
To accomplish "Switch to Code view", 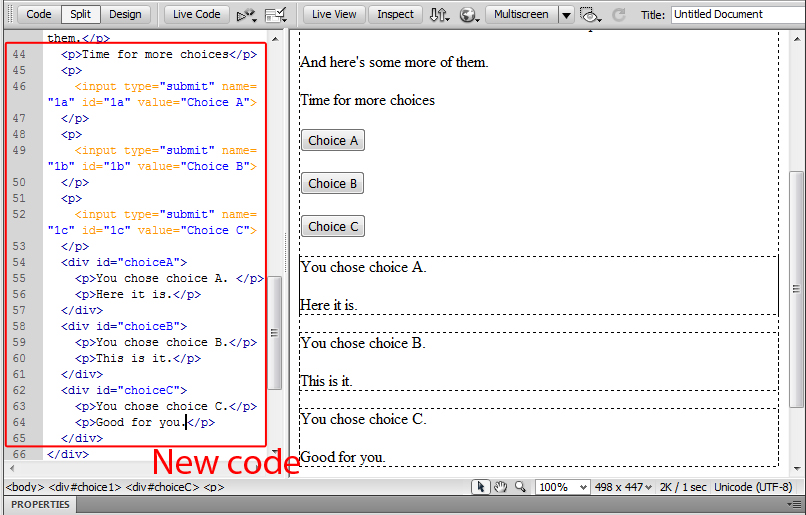I will click(39, 14).
